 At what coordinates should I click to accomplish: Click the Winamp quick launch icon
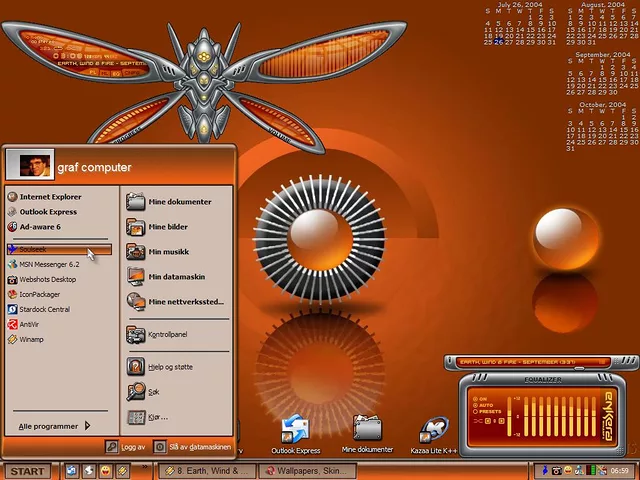123,471
